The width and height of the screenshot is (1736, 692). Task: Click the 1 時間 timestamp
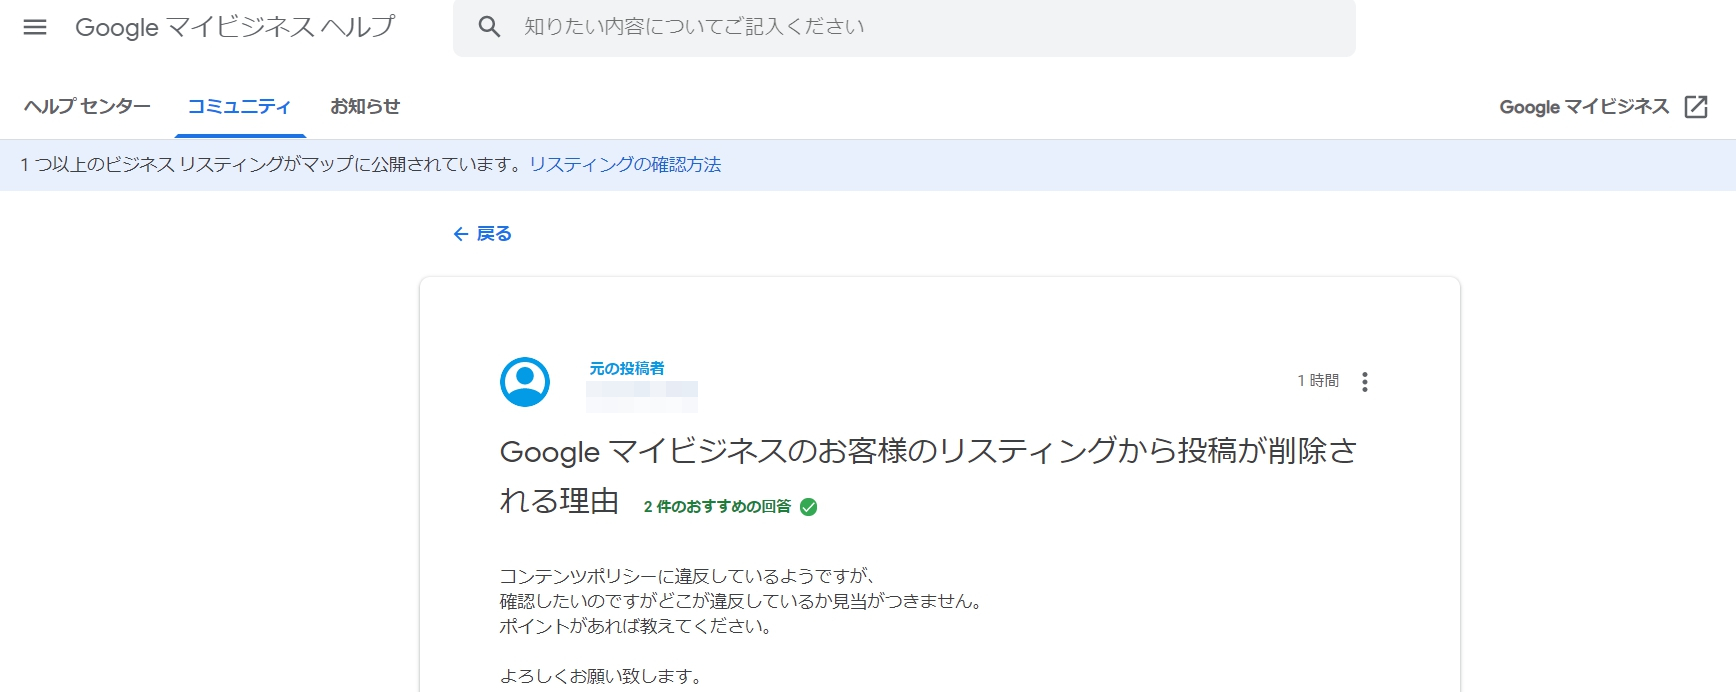[1318, 381]
